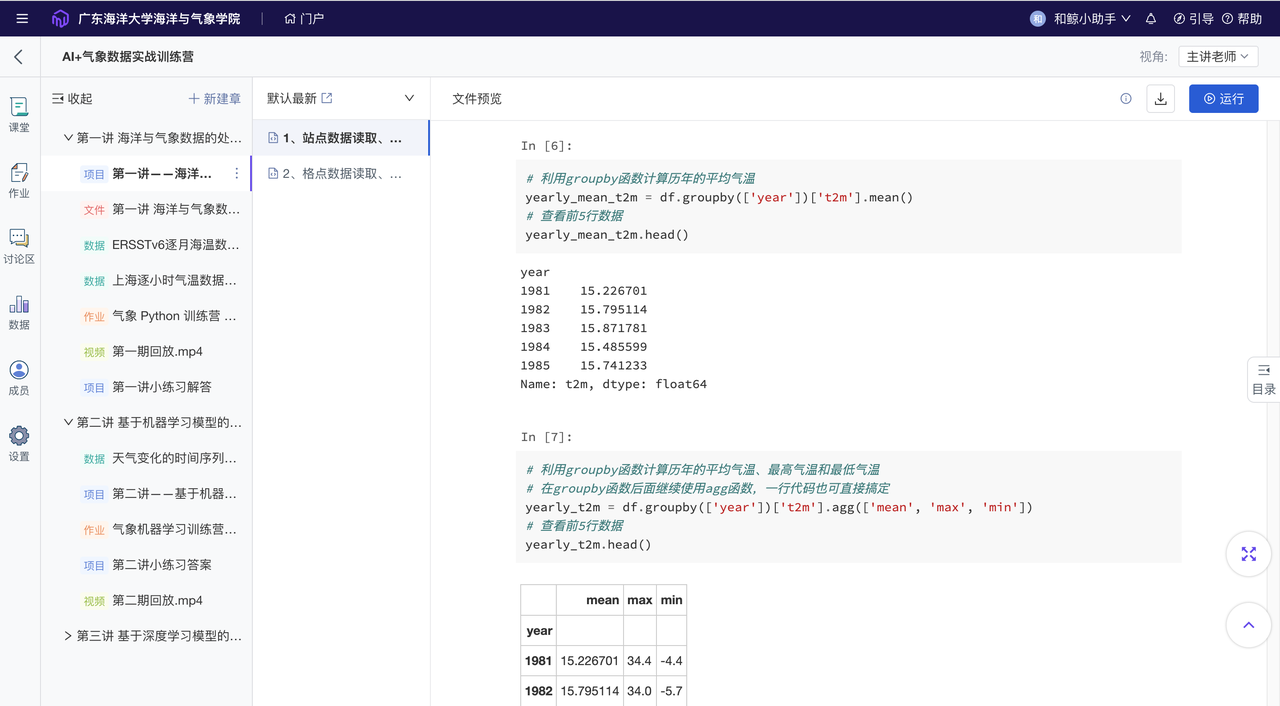
Task: Enter fullscreen with the expand icon
Action: tap(1248, 554)
